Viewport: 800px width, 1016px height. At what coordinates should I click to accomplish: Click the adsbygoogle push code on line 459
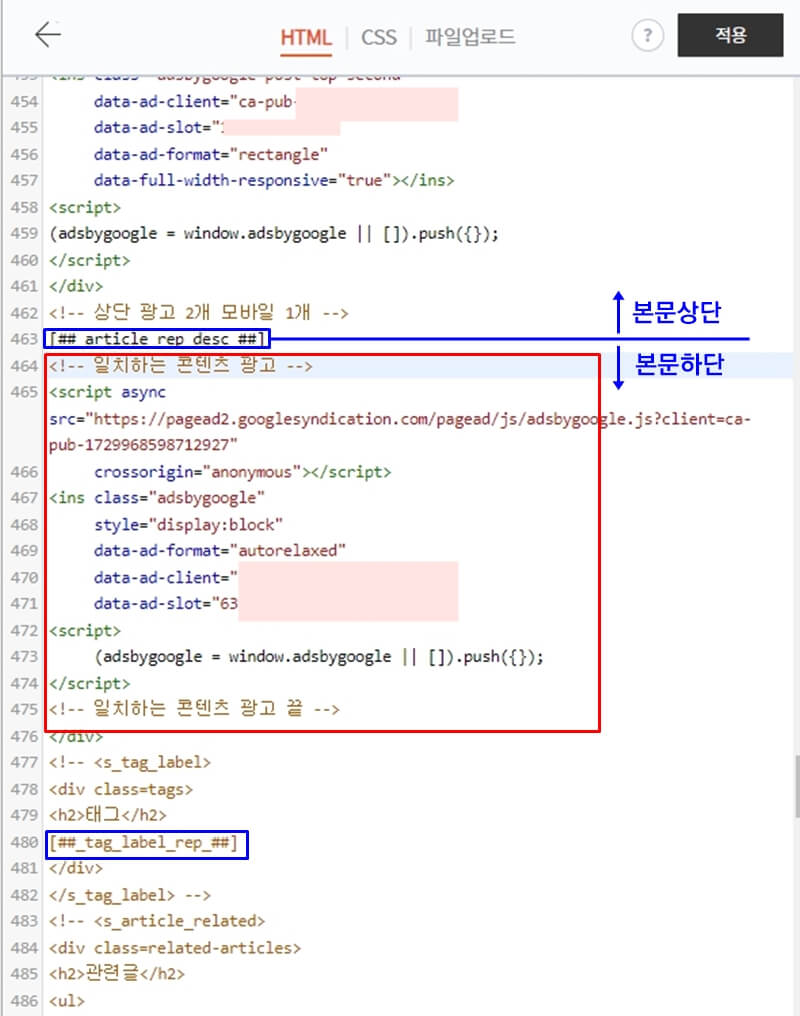[x=274, y=233]
